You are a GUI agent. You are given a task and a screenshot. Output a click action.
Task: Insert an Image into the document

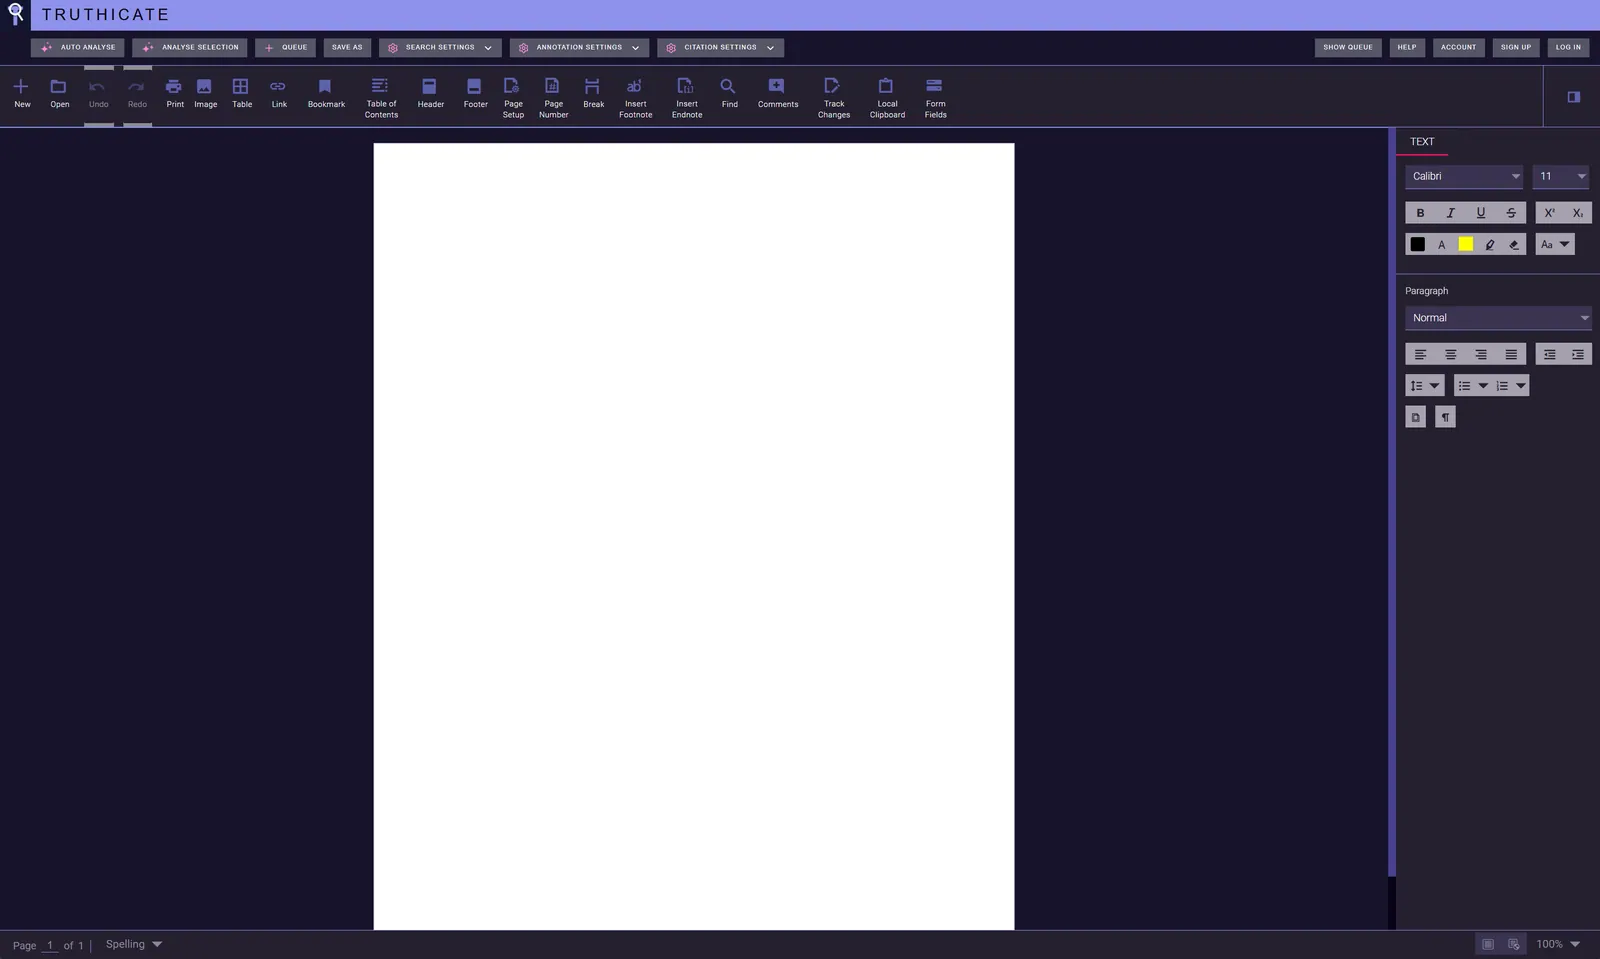point(205,93)
